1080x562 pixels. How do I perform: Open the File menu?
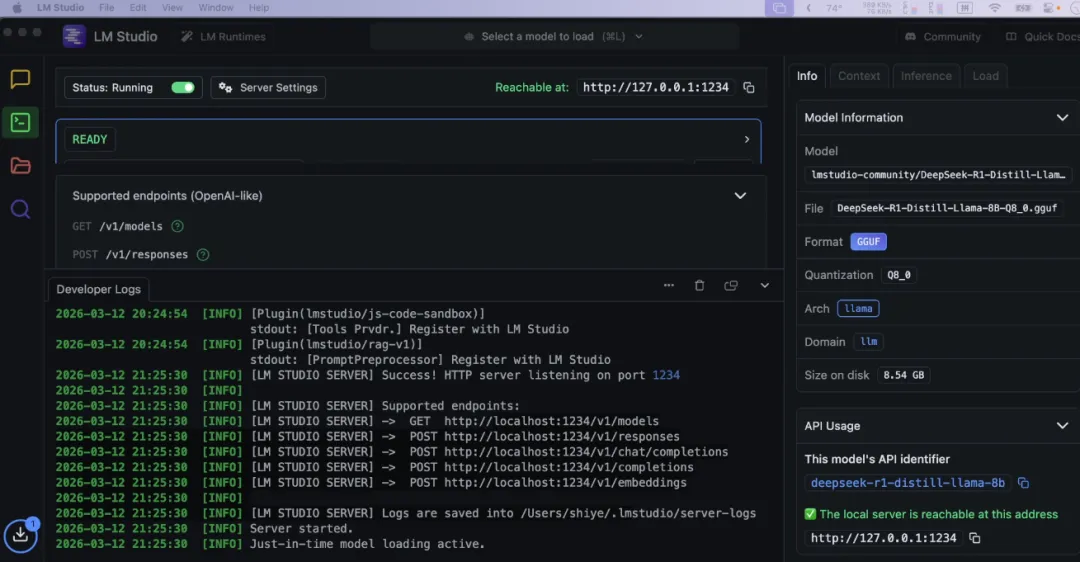tap(107, 8)
